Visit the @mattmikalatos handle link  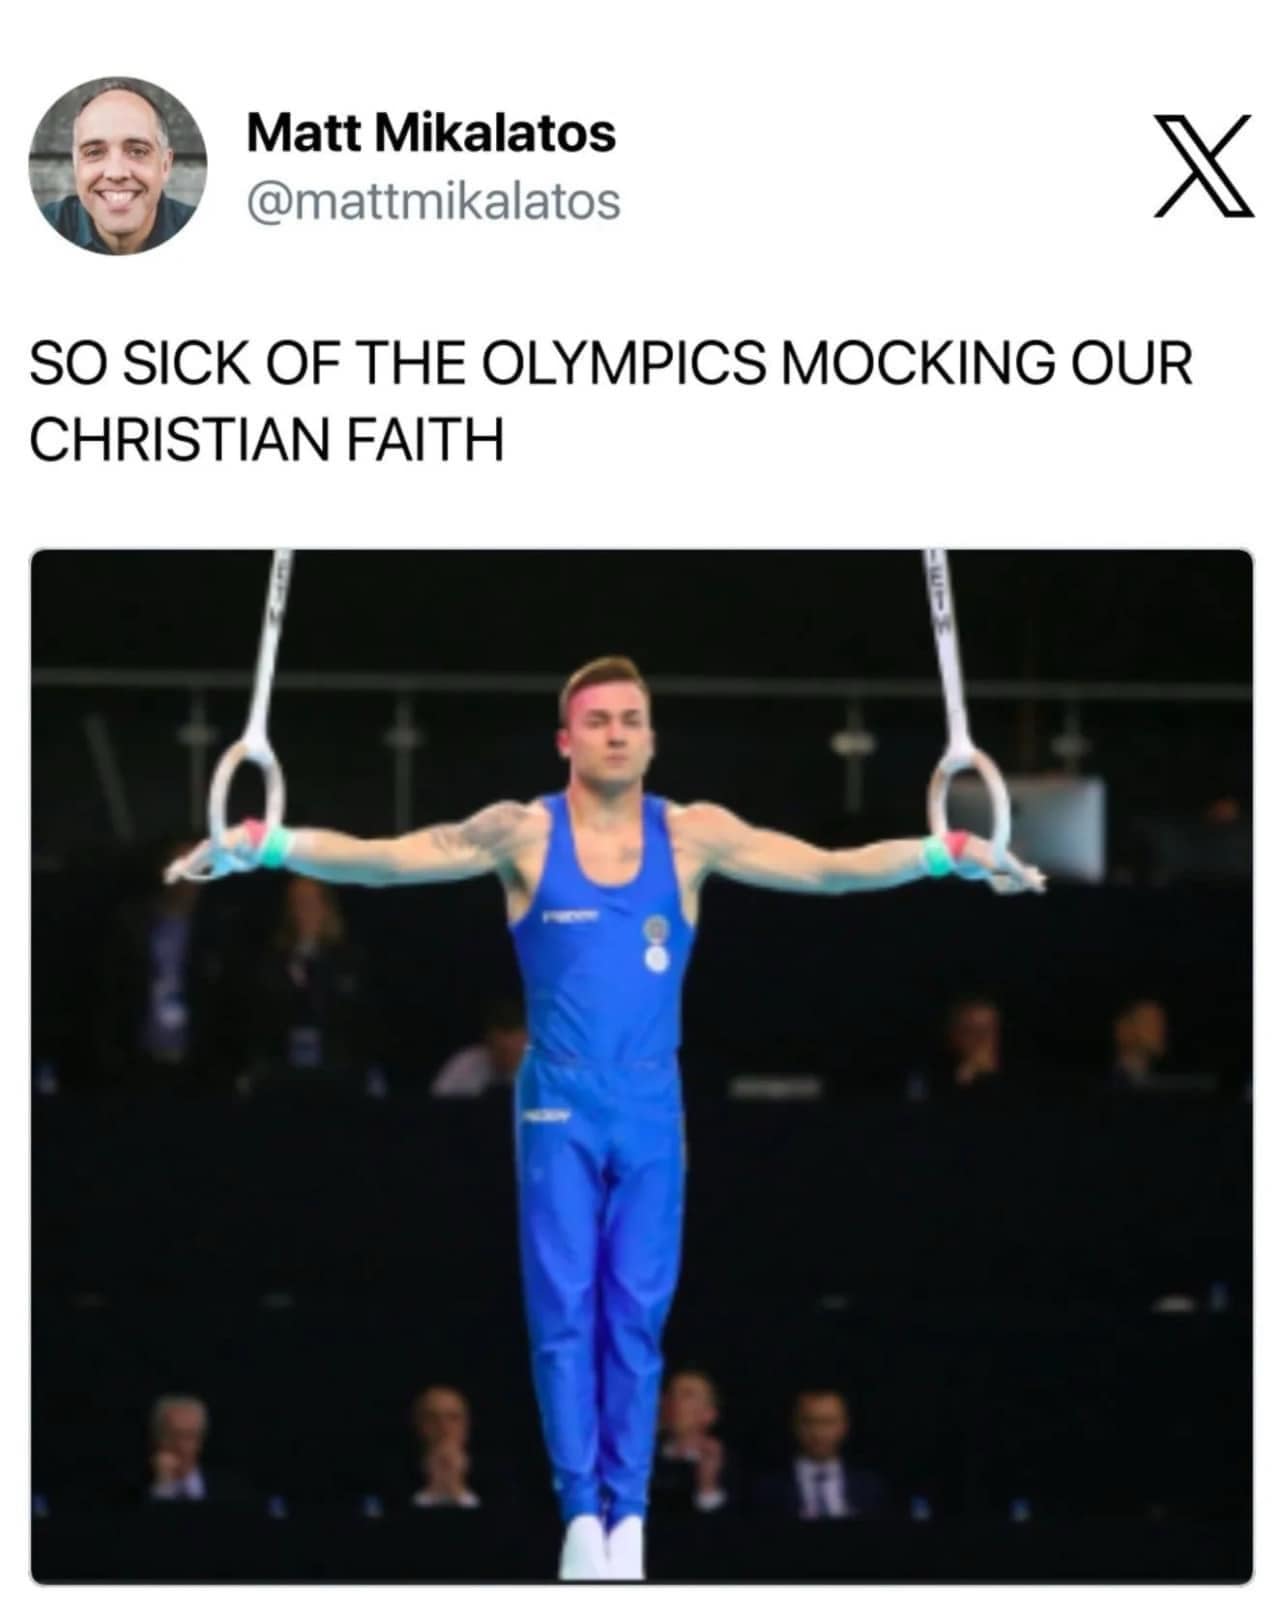pos(433,200)
